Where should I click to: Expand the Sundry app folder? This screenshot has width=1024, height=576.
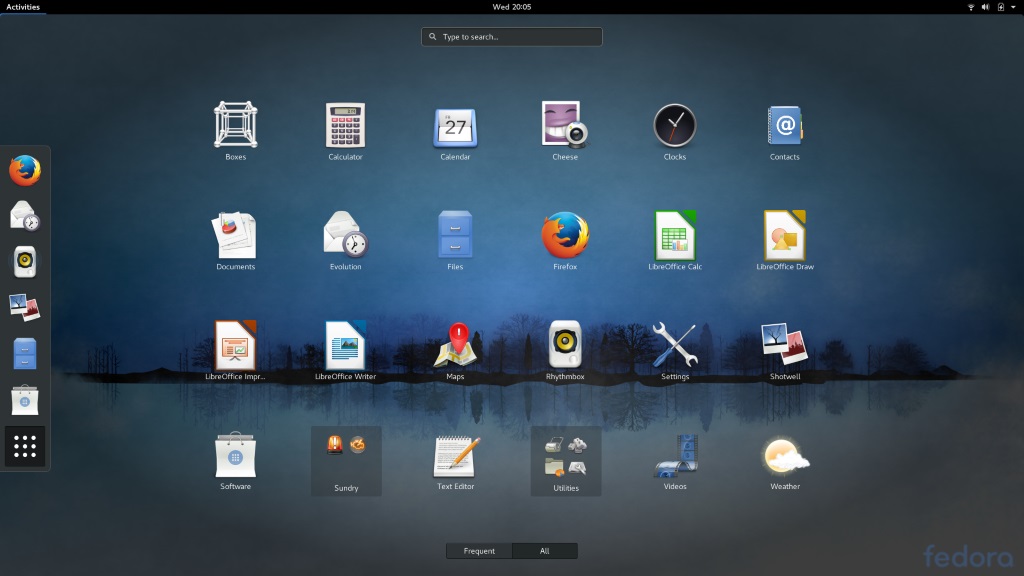(x=346, y=461)
